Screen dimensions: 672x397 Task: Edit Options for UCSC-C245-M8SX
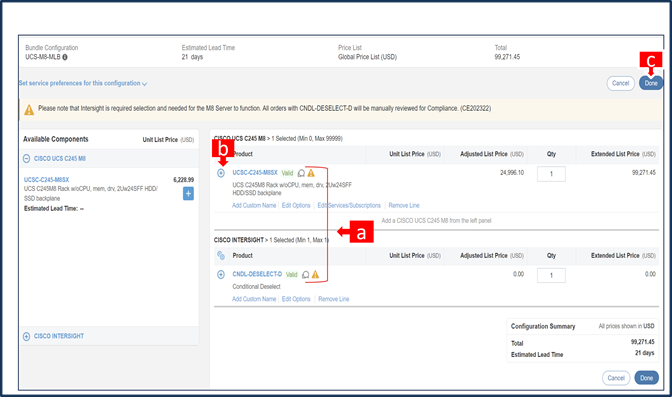click(x=296, y=205)
